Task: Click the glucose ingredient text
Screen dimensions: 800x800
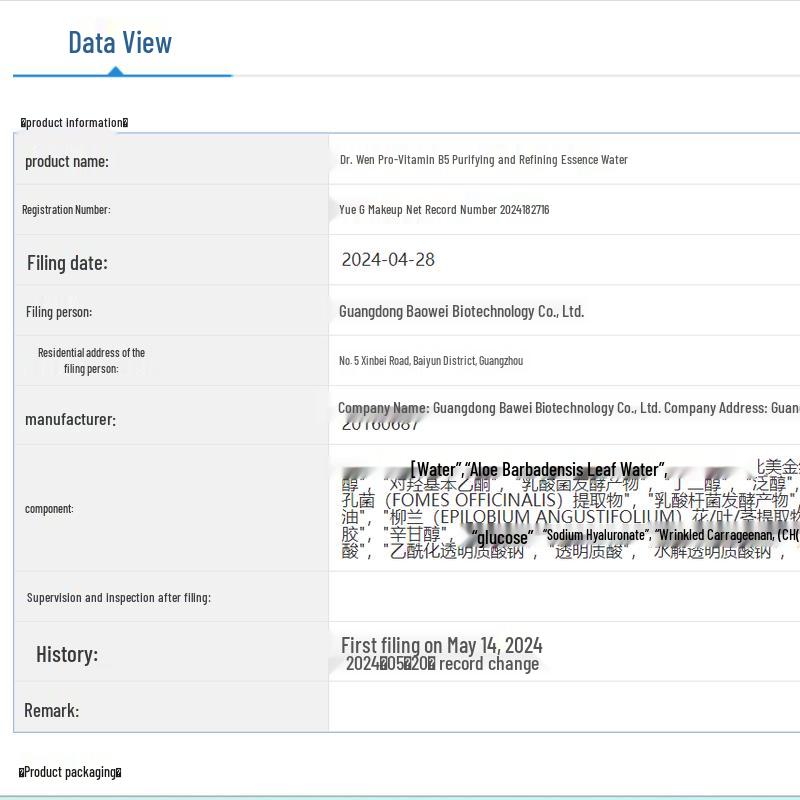Action: point(502,538)
